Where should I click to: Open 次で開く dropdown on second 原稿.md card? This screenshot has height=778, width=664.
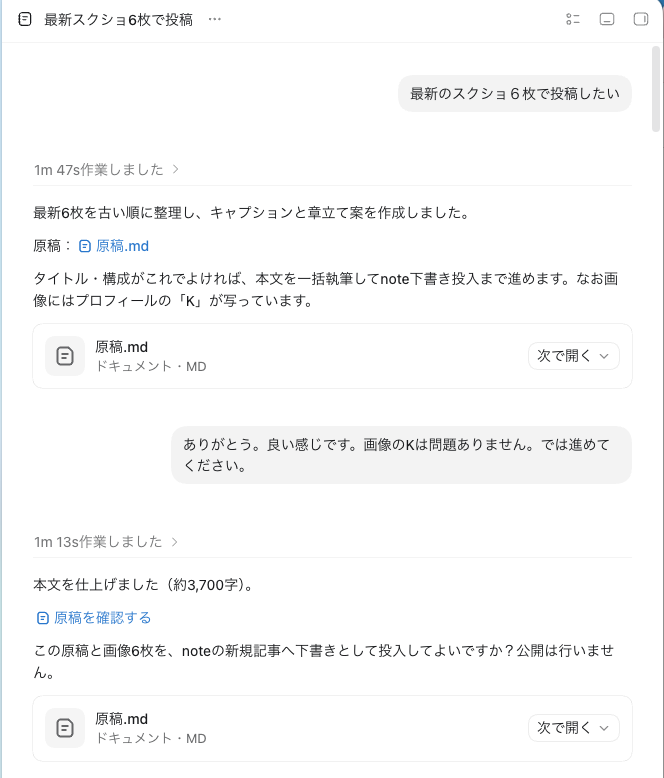[x=573, y=728]
